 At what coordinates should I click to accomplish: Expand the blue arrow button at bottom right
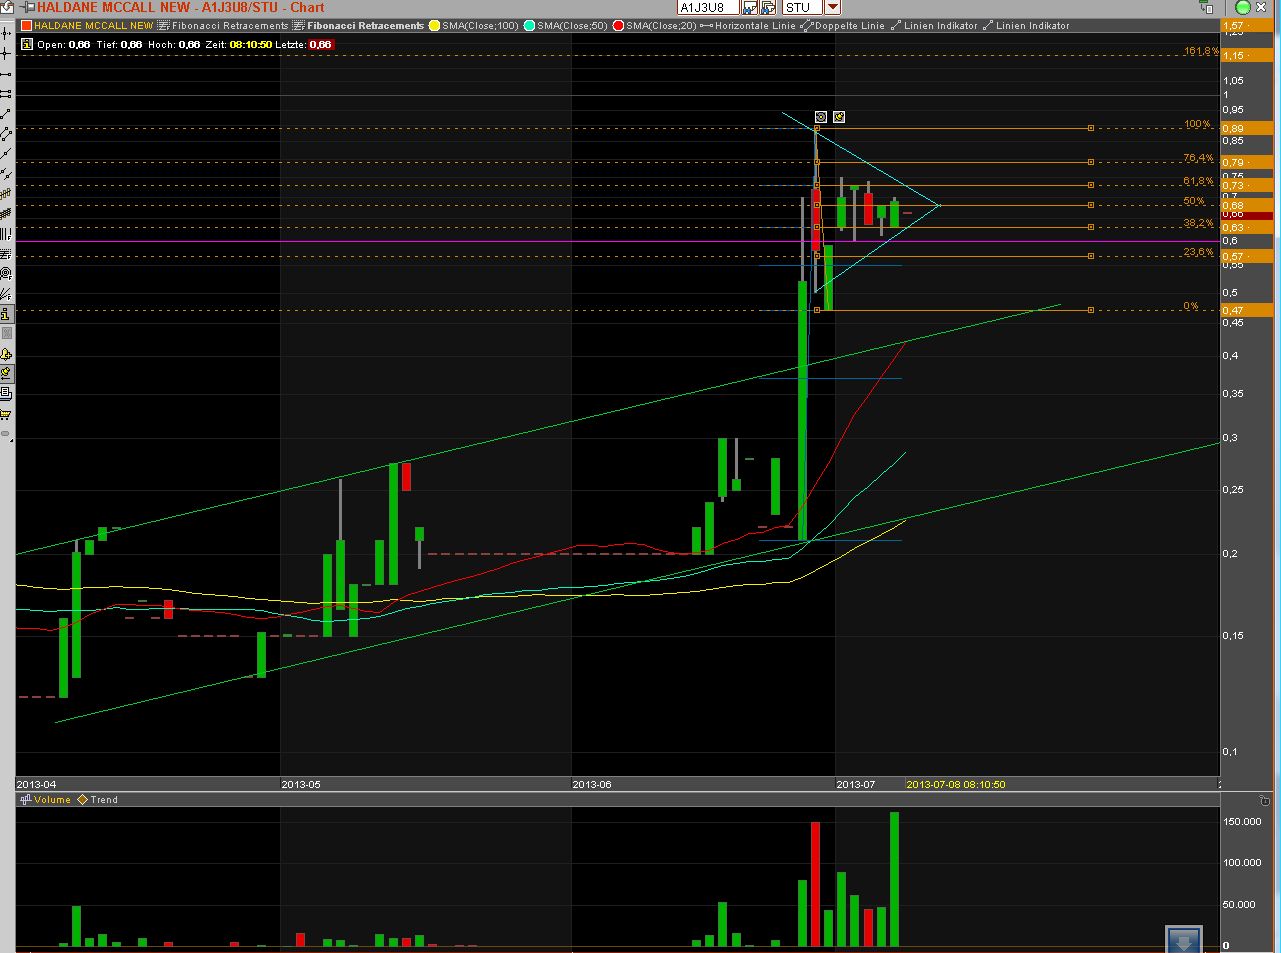tap(1183, 940)
